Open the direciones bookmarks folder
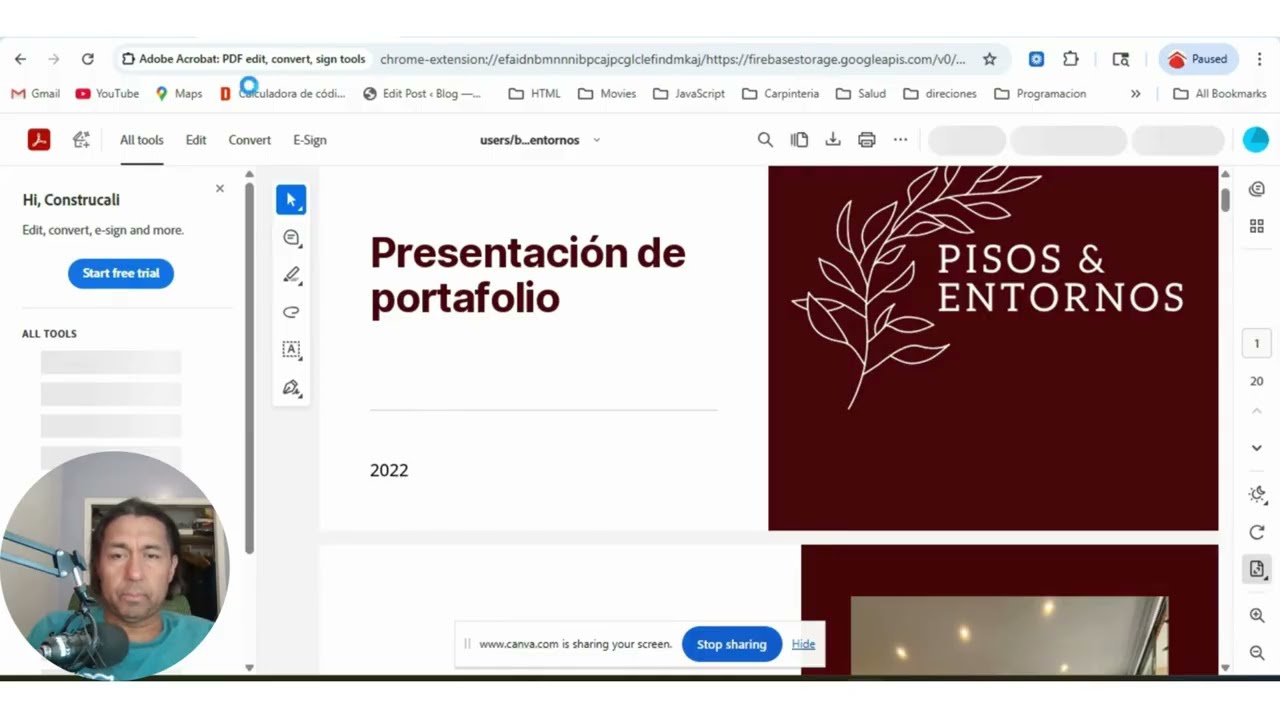The height and width of the screenshot is (720, 1280). pos(939,93)
